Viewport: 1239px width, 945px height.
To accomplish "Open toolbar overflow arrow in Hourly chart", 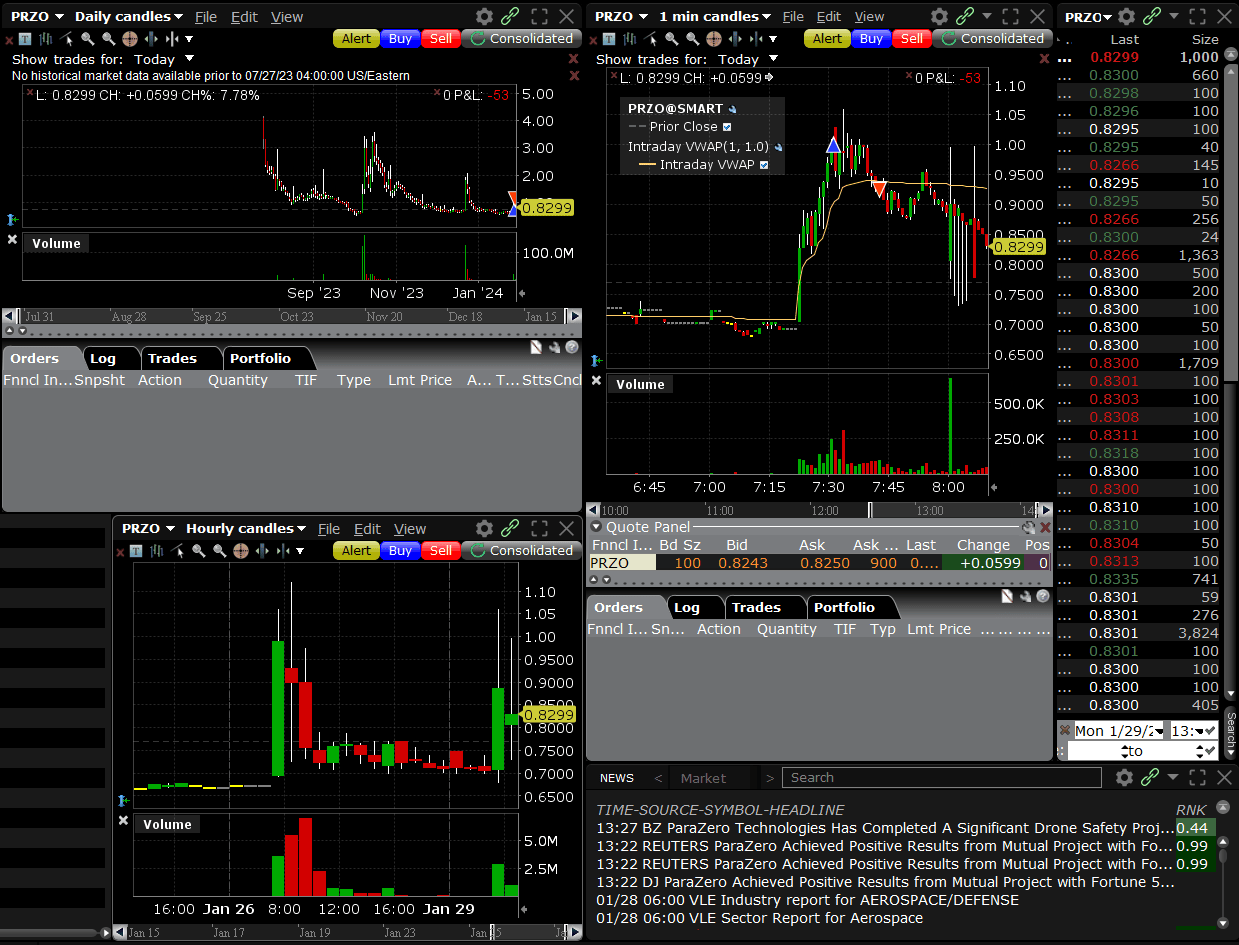I will pyautogui.click(x=301, y=551).
